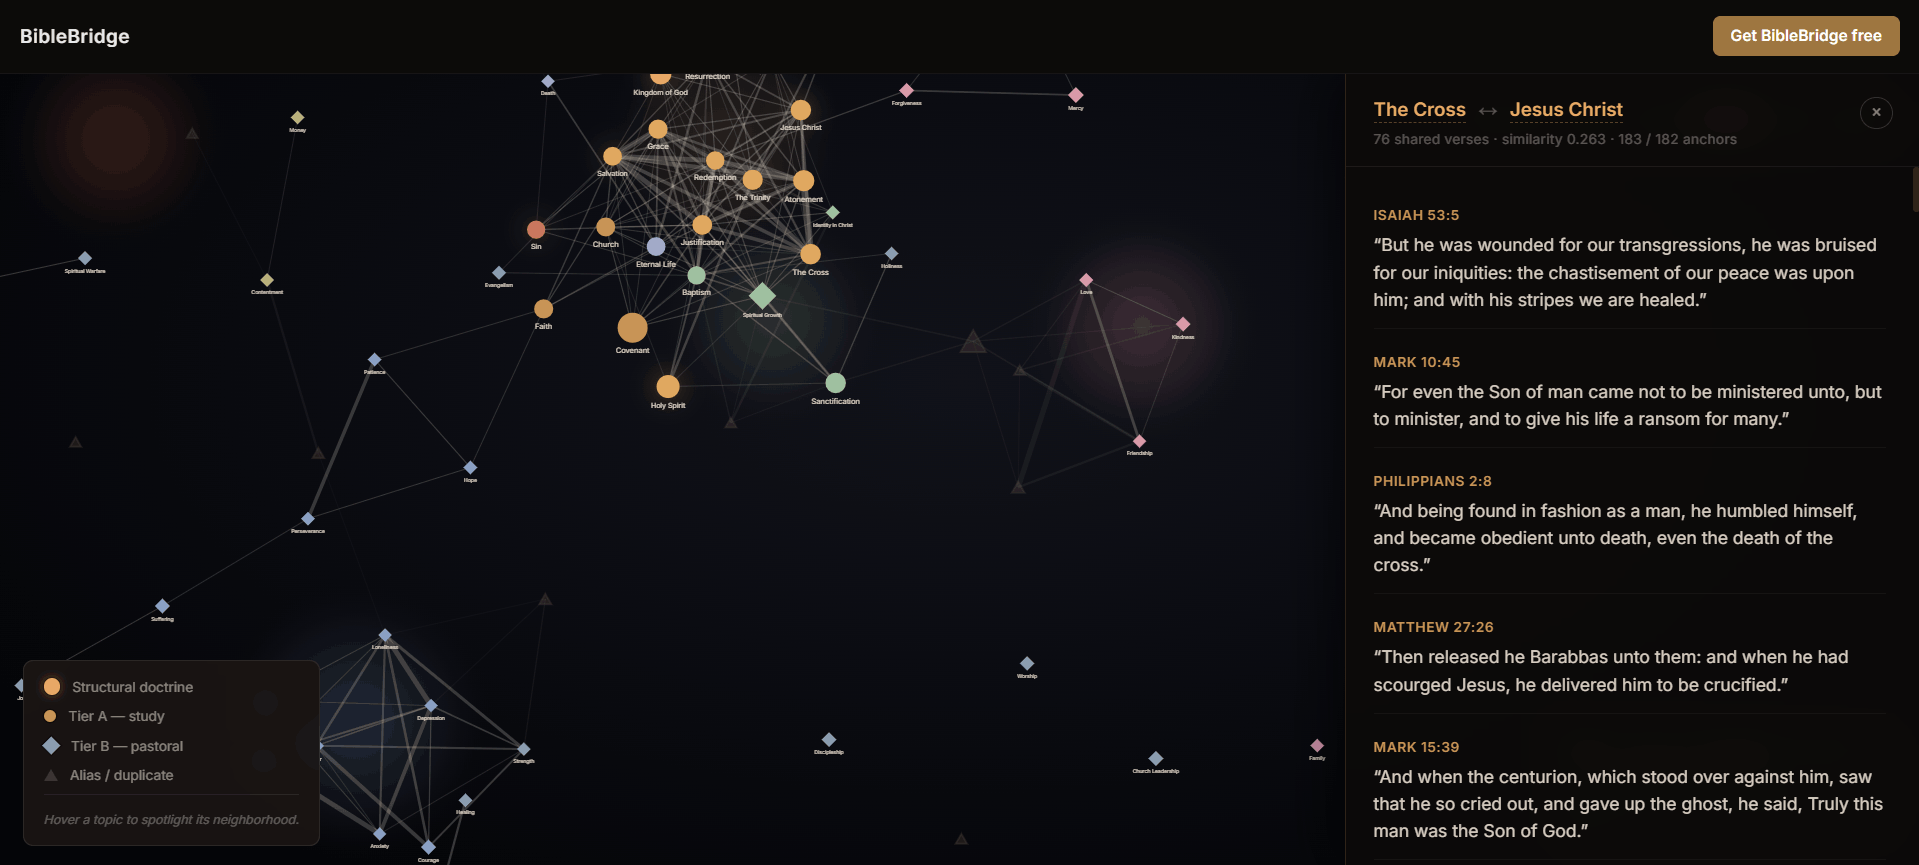The height and width of the screenshot is (865, 1919).
Task: Select the Identity in Christ diamond
Action: coord(832,212)
